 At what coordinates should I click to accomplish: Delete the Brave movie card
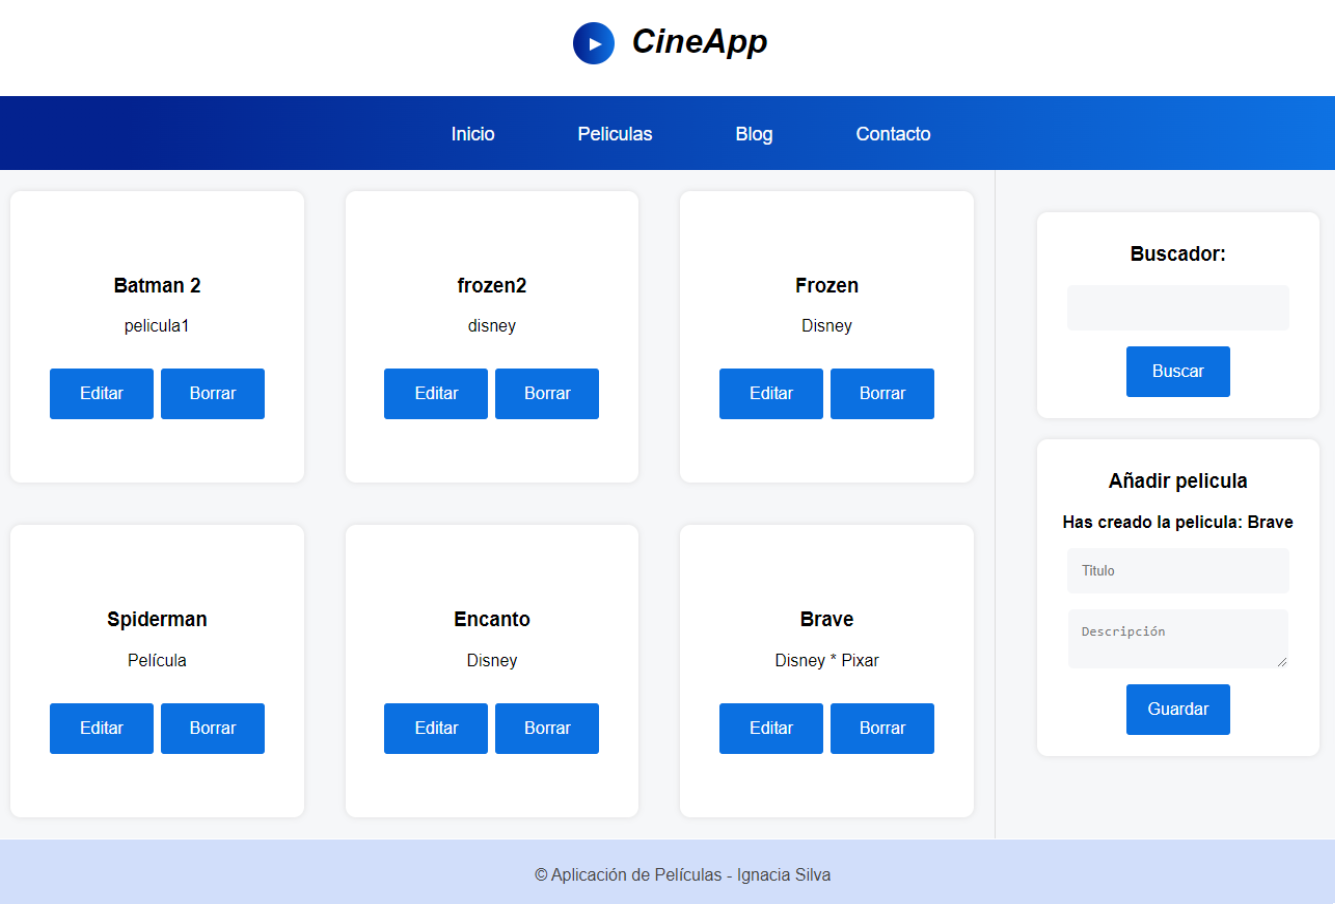(x=882, y=728)
